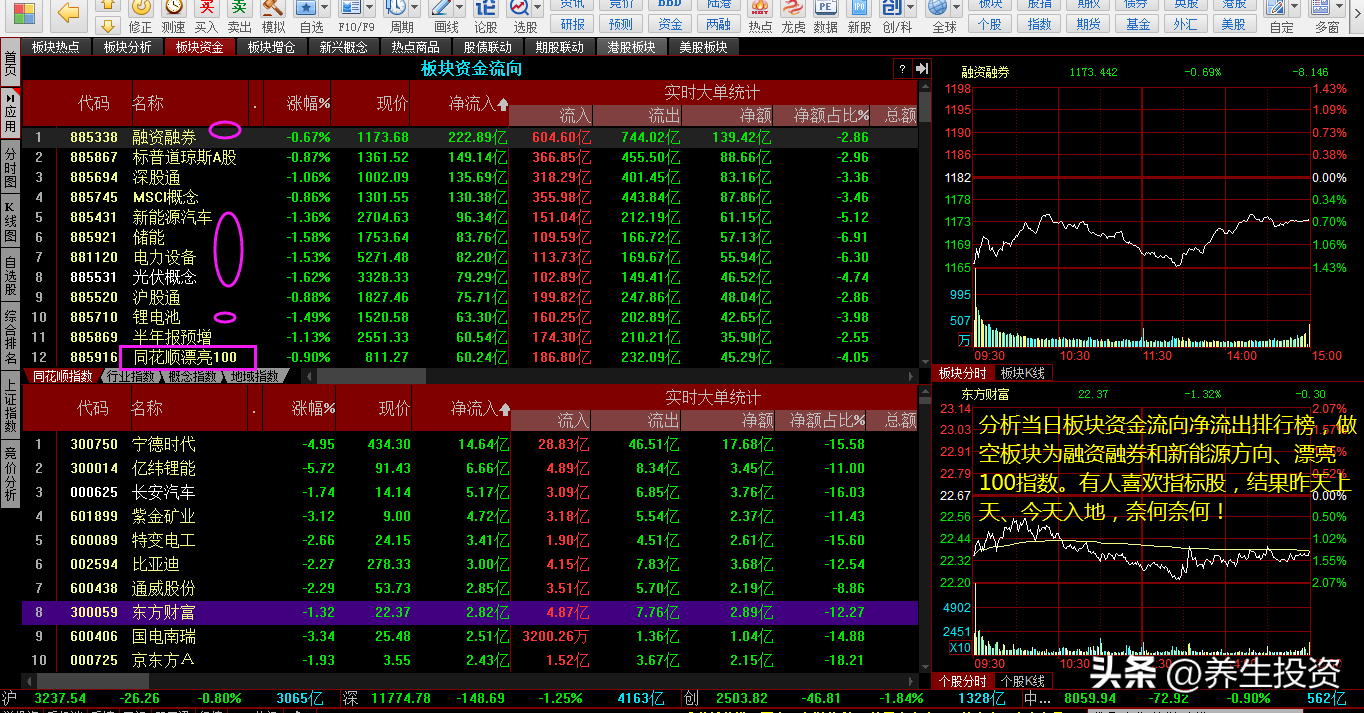Click the question mark help icon

[902, 69]
